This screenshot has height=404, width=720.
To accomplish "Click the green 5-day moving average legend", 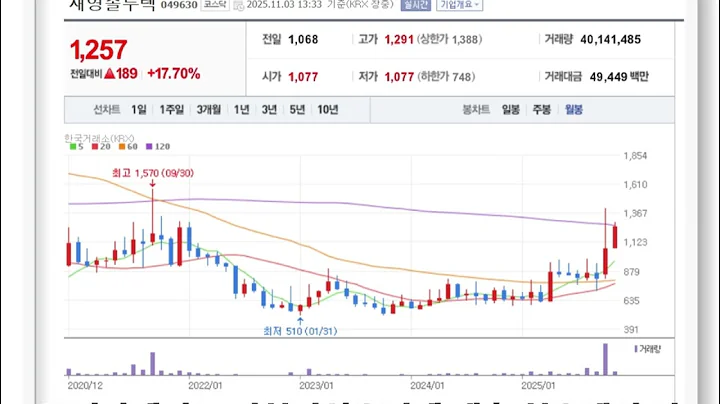I will pos(77,146).
